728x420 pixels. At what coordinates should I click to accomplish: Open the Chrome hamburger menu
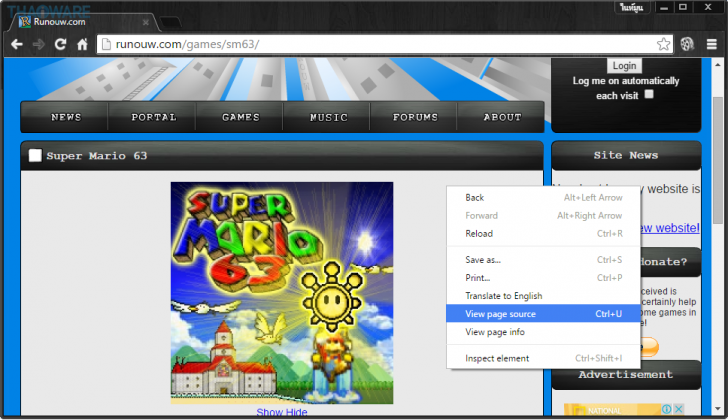coord(712,44)
